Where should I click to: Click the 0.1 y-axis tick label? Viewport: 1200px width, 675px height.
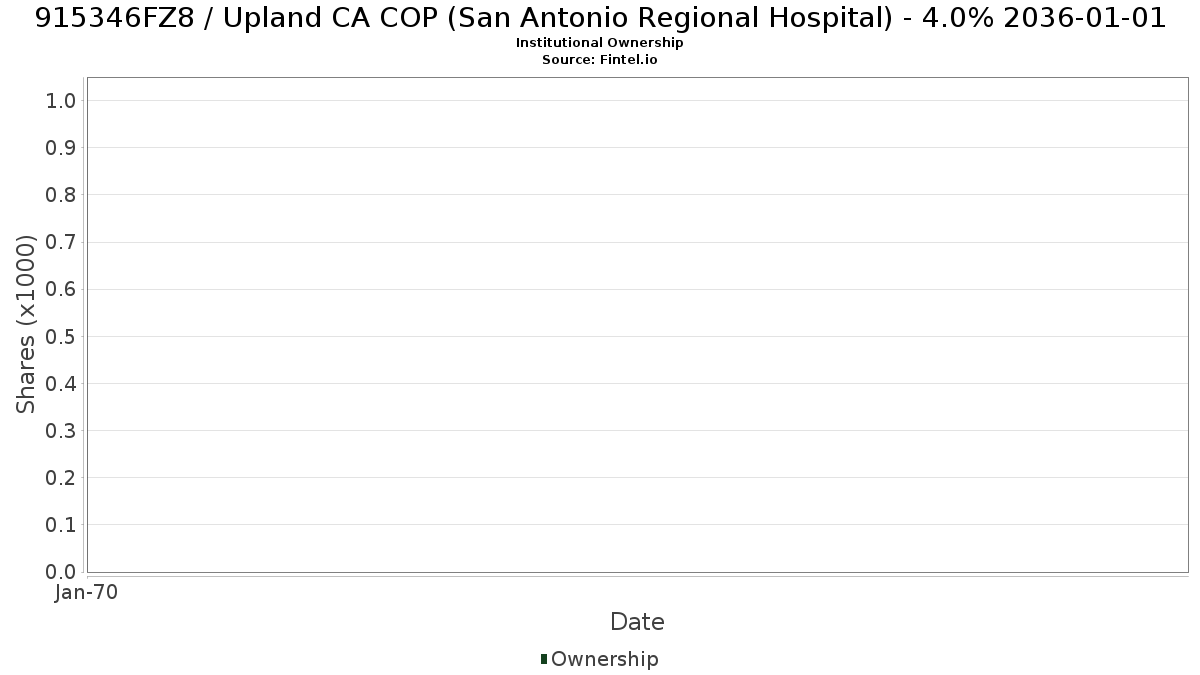pos(61,524)
